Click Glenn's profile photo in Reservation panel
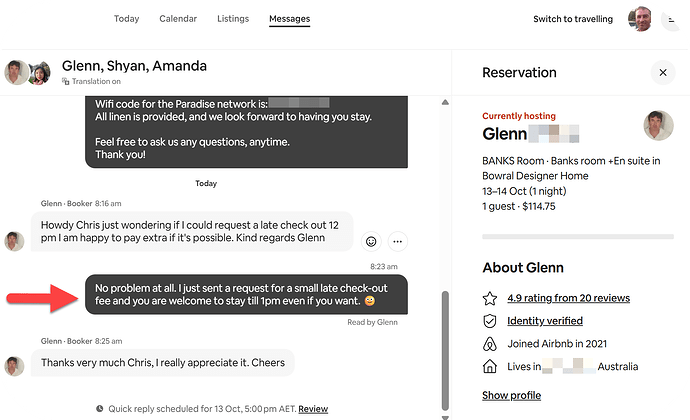690x420 pixels. tap(657, 125)
